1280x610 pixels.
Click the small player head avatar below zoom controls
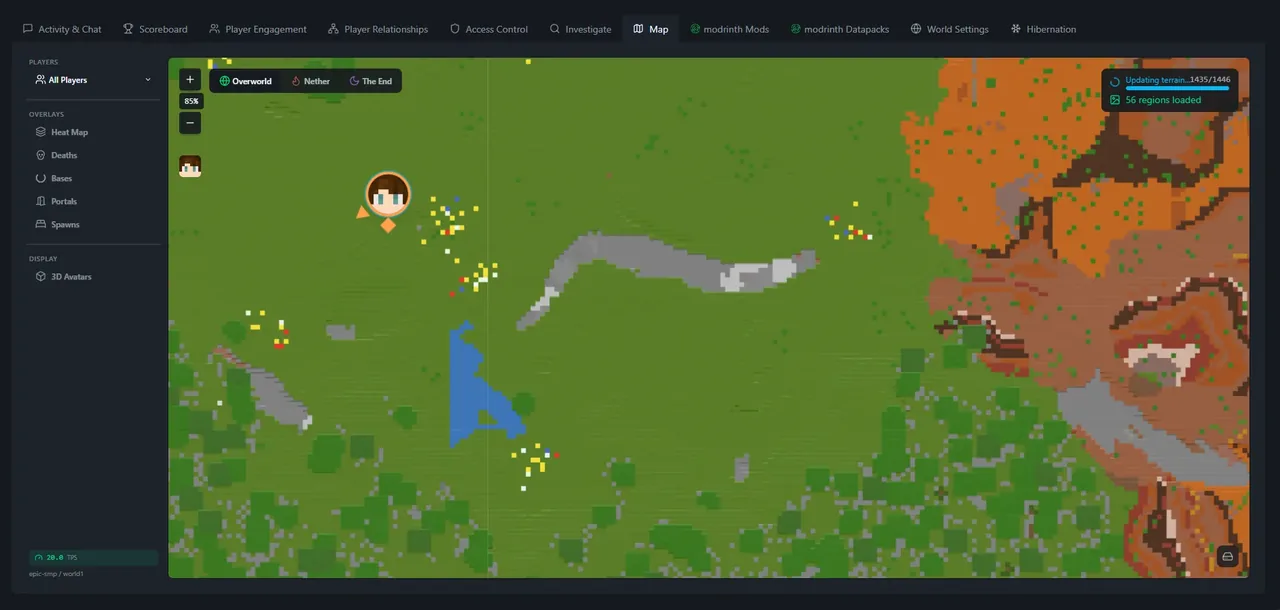pyautogui.click(x=190, y=165)
